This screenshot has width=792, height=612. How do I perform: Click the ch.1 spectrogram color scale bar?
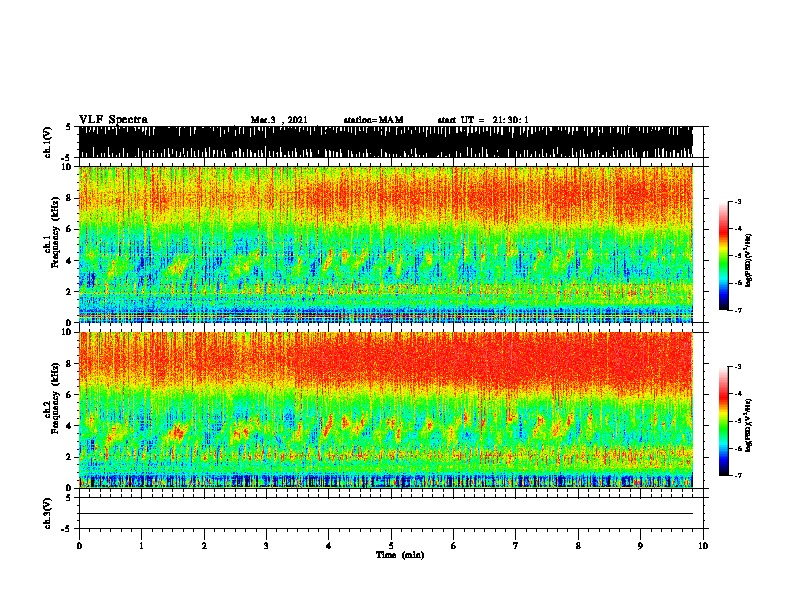[x=724, y=256]
